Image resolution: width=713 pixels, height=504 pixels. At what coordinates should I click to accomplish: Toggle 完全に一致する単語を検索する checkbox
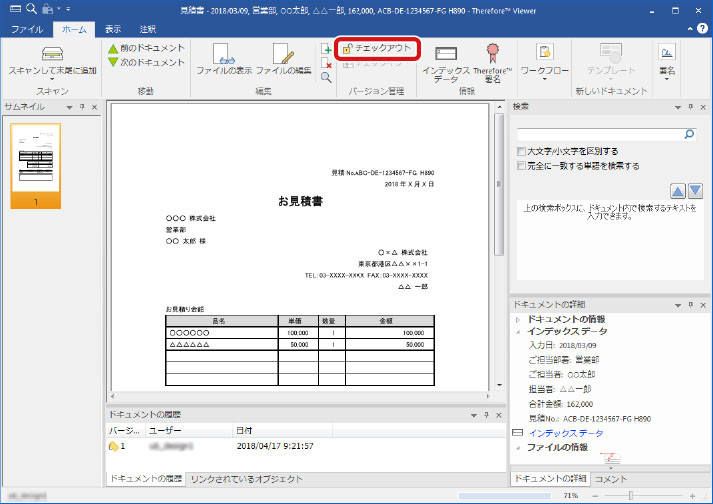pyautogui.click(x=521, y=166)
